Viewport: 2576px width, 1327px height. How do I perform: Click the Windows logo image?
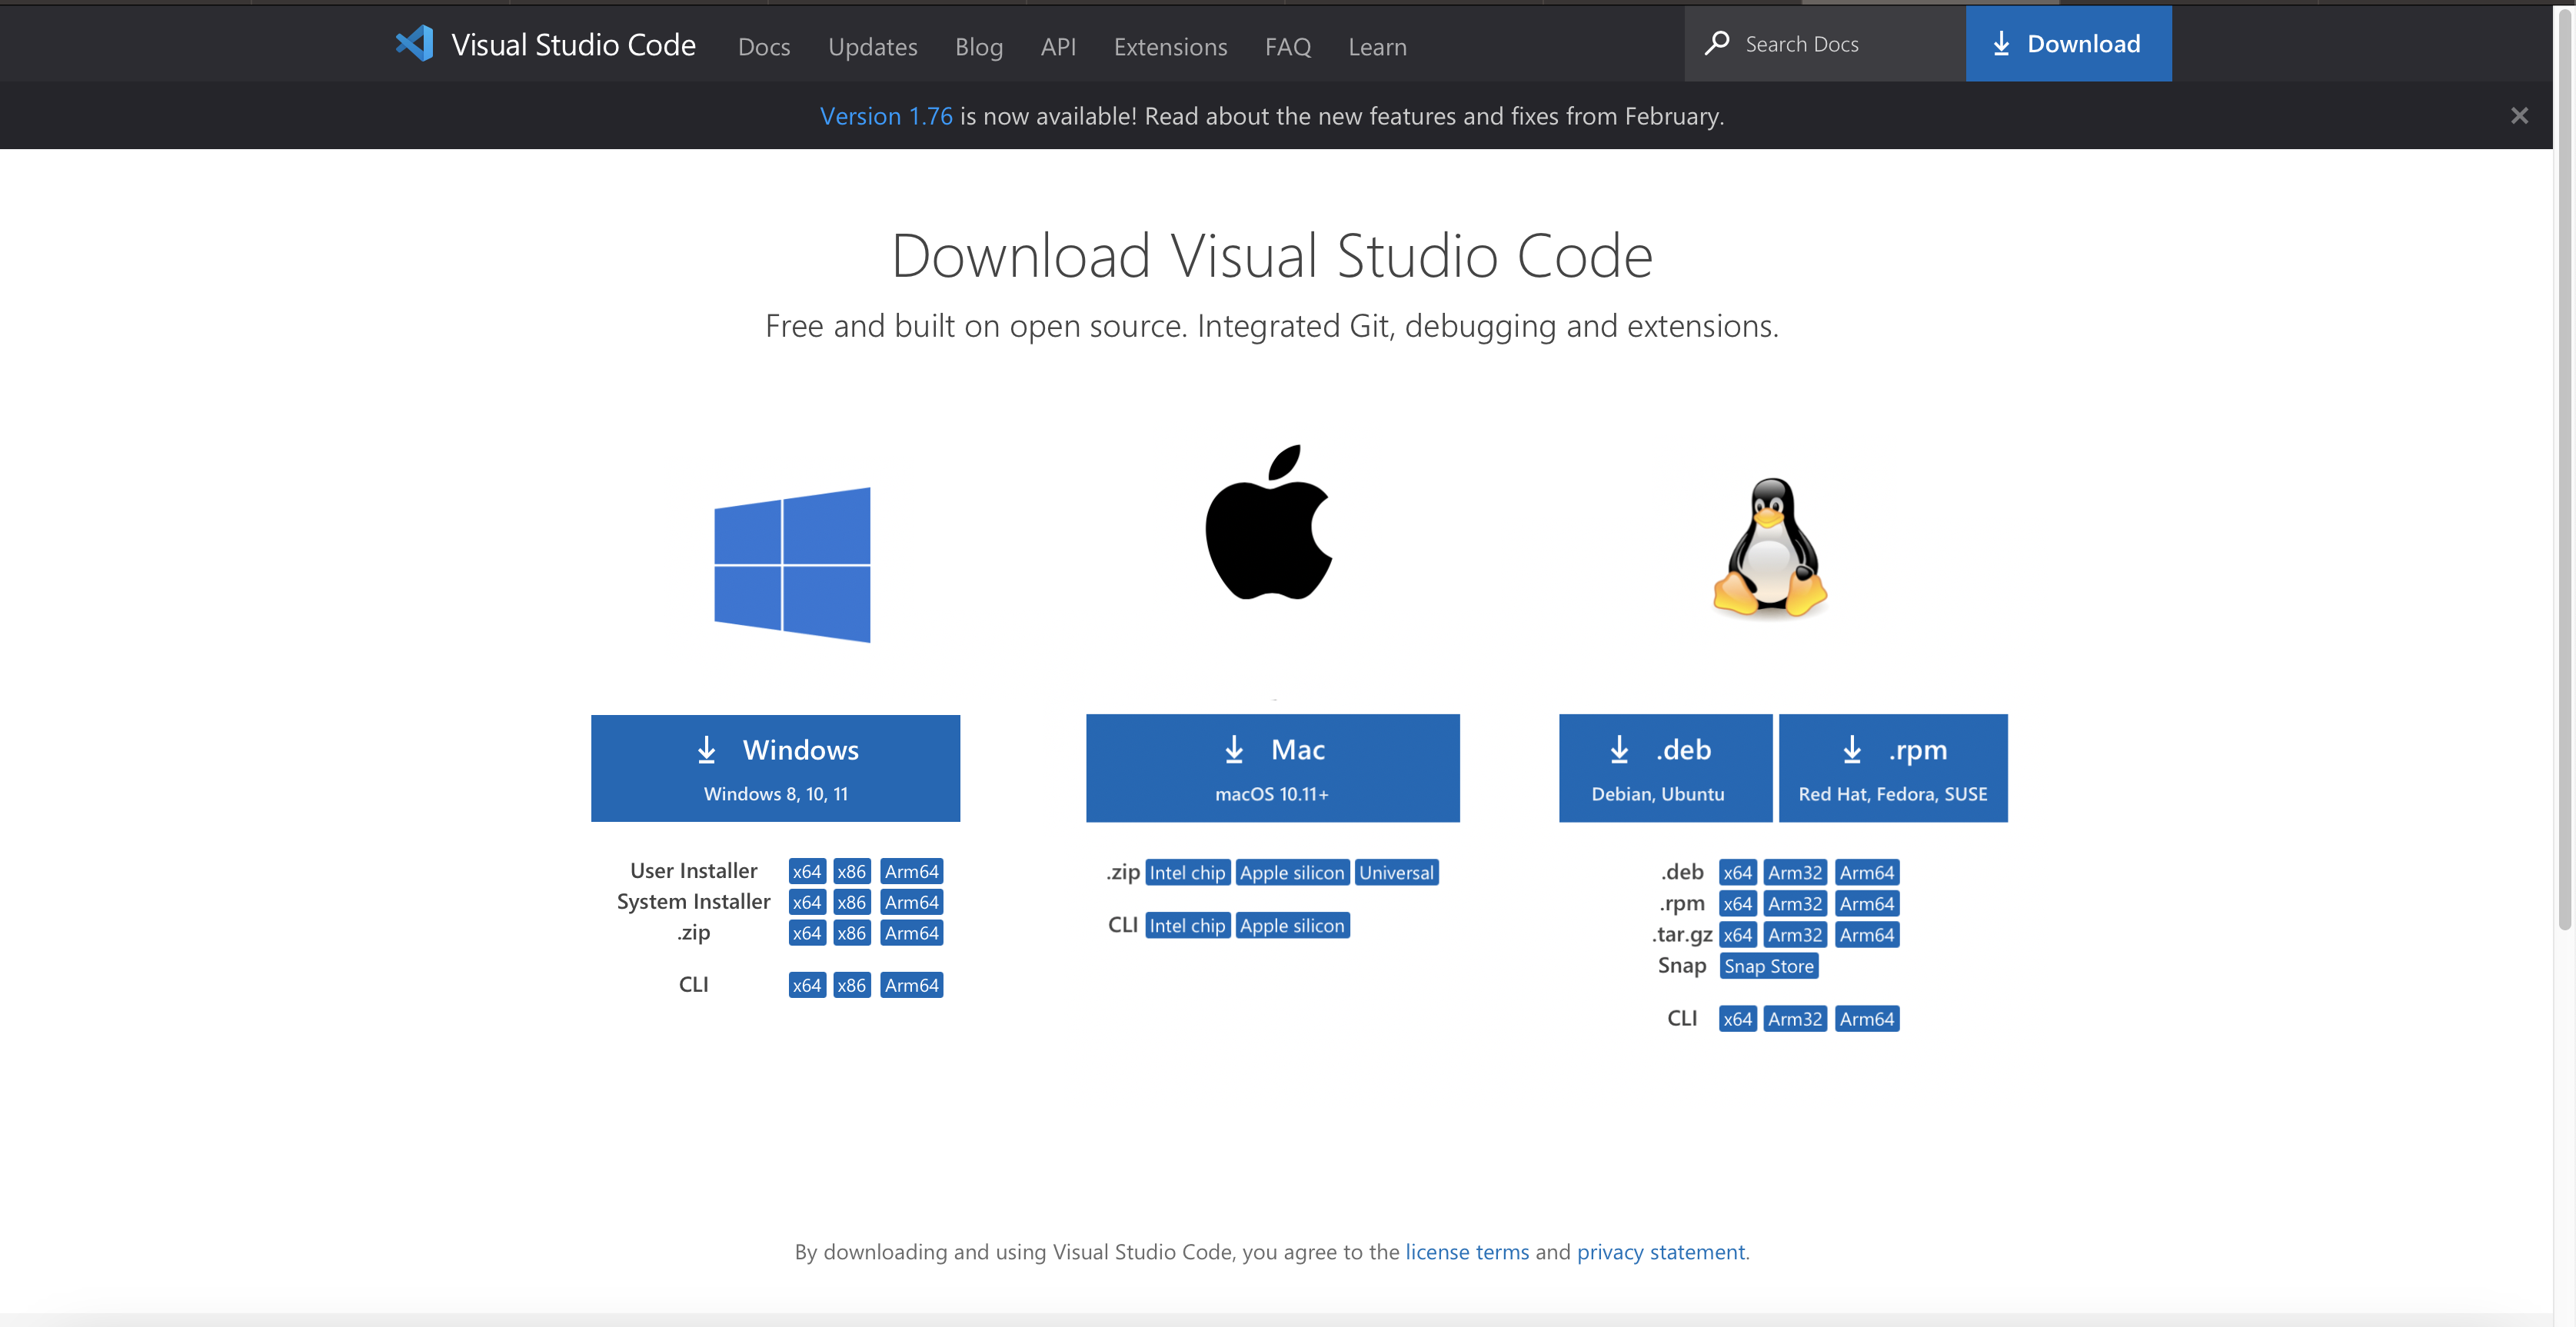[792, 565]
